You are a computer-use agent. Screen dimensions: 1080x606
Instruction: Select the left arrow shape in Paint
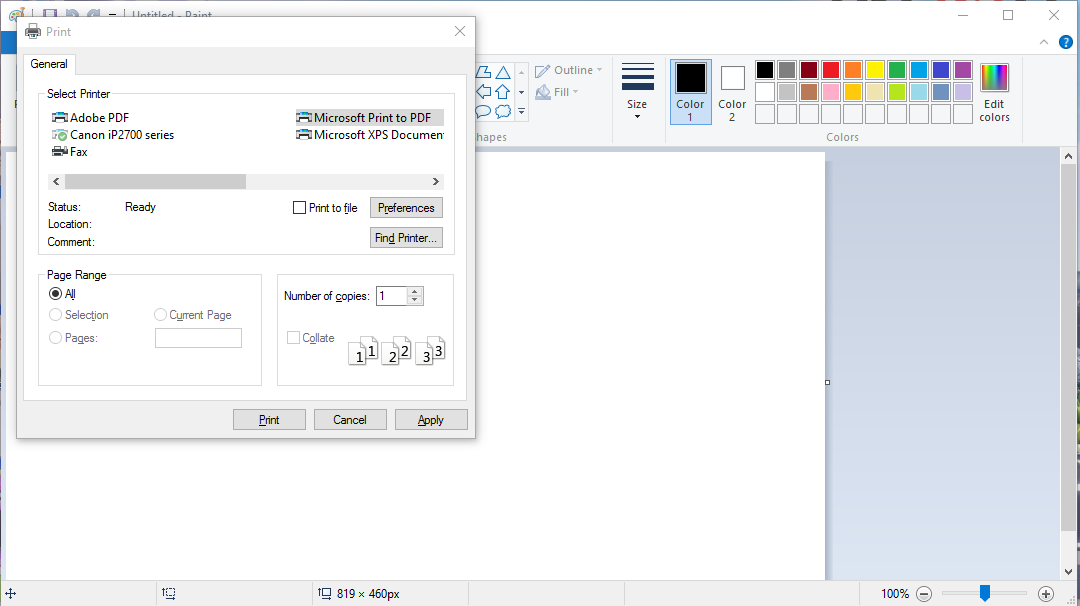click(x=484, y=92)
